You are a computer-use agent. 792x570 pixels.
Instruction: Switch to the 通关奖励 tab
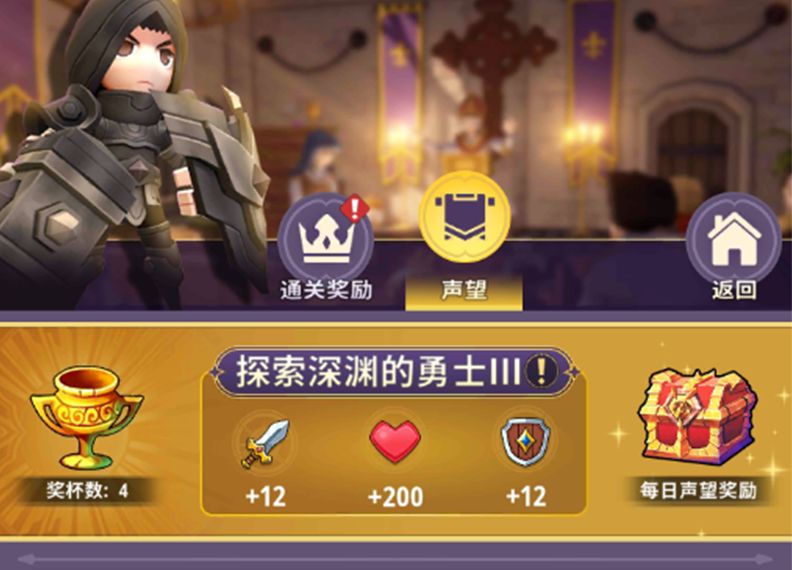pos(326,291)
